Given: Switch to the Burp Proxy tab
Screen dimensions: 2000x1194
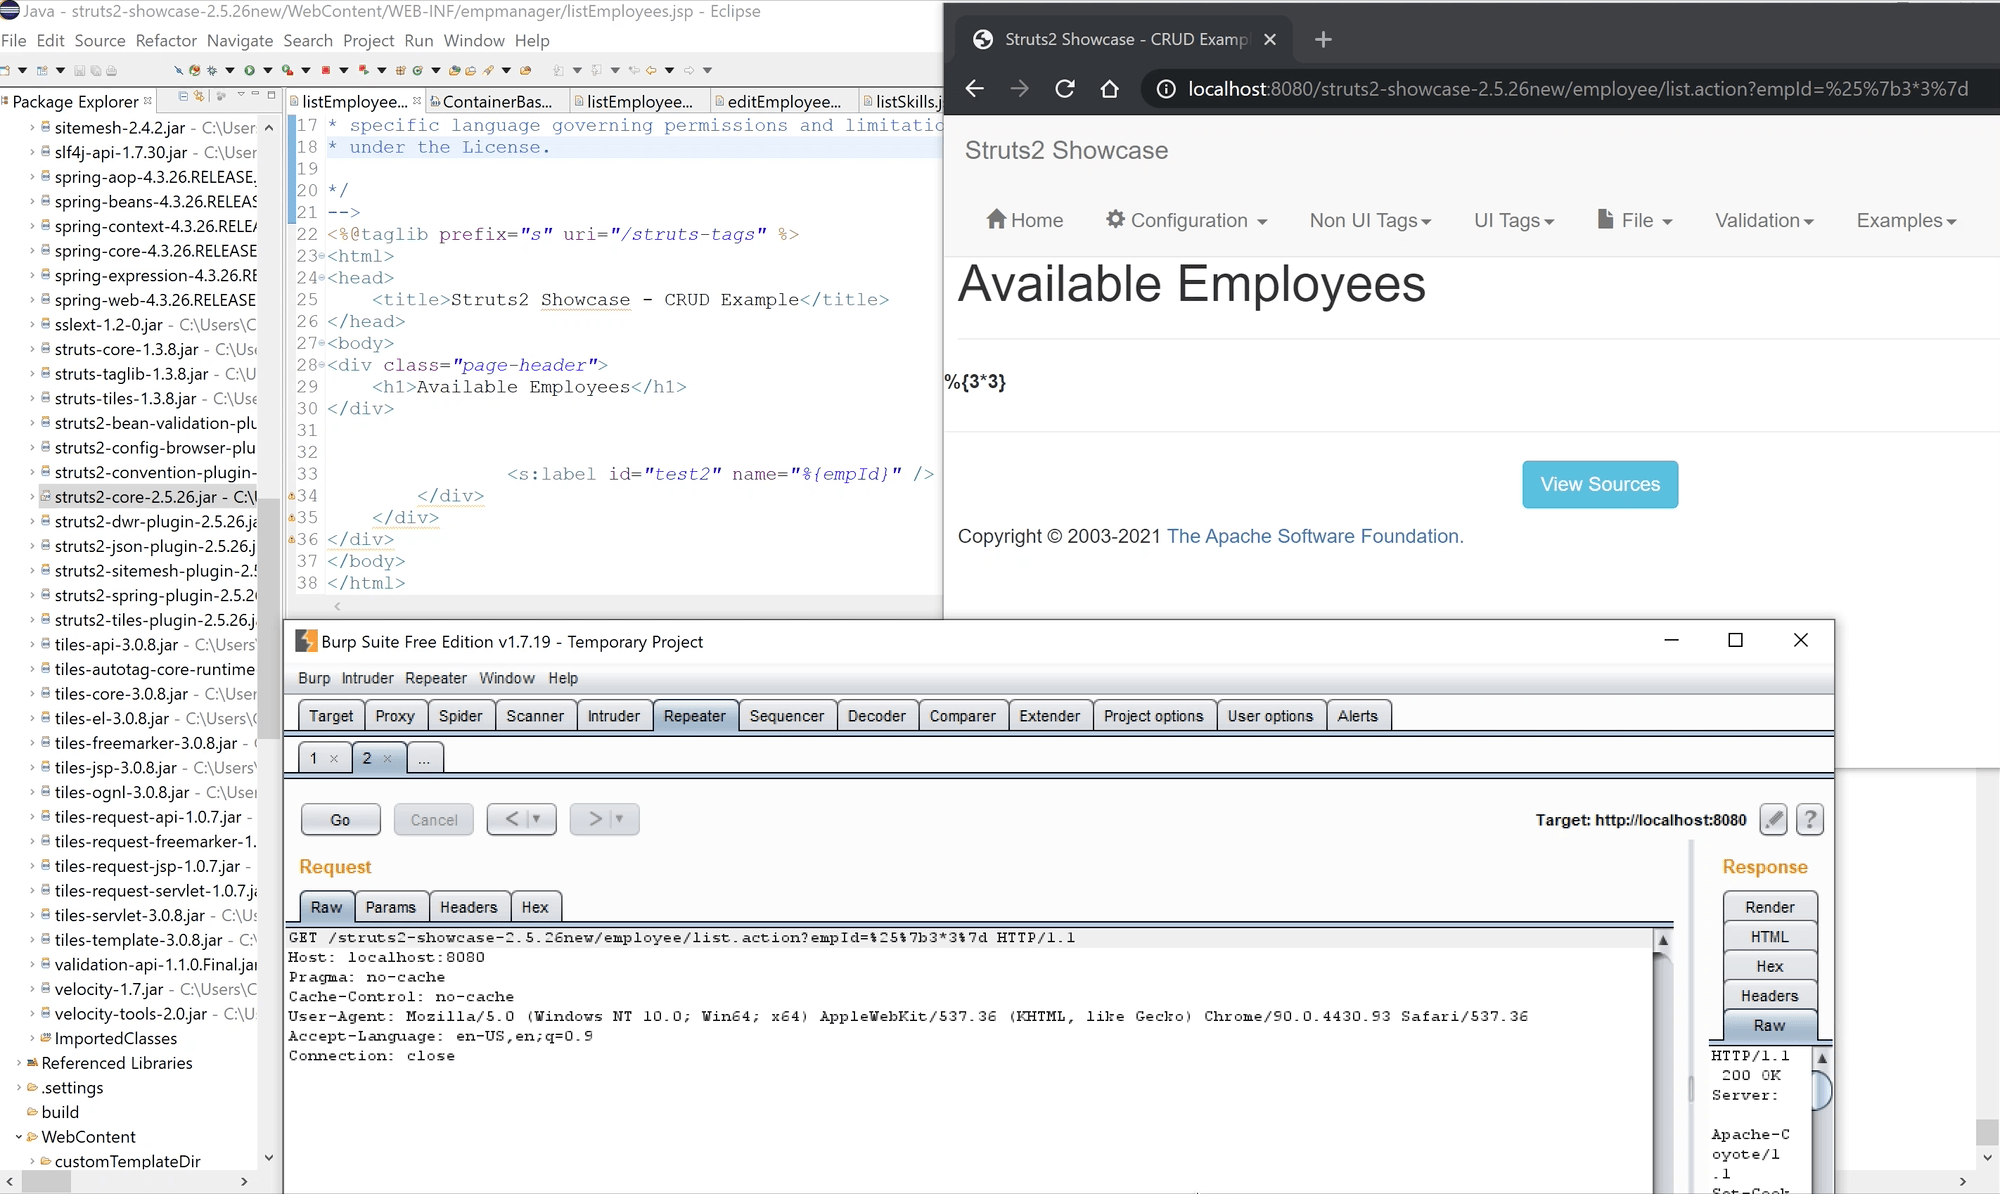Looking at the screenshot, I should 395,716.
